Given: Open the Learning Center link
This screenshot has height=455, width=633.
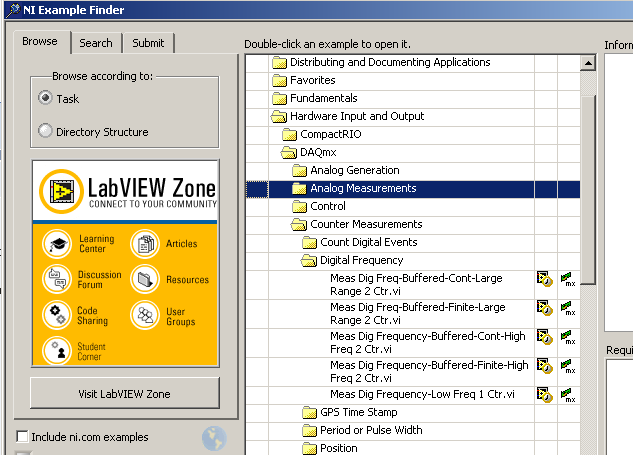Looking at the screenshot, I should point(96,244).
